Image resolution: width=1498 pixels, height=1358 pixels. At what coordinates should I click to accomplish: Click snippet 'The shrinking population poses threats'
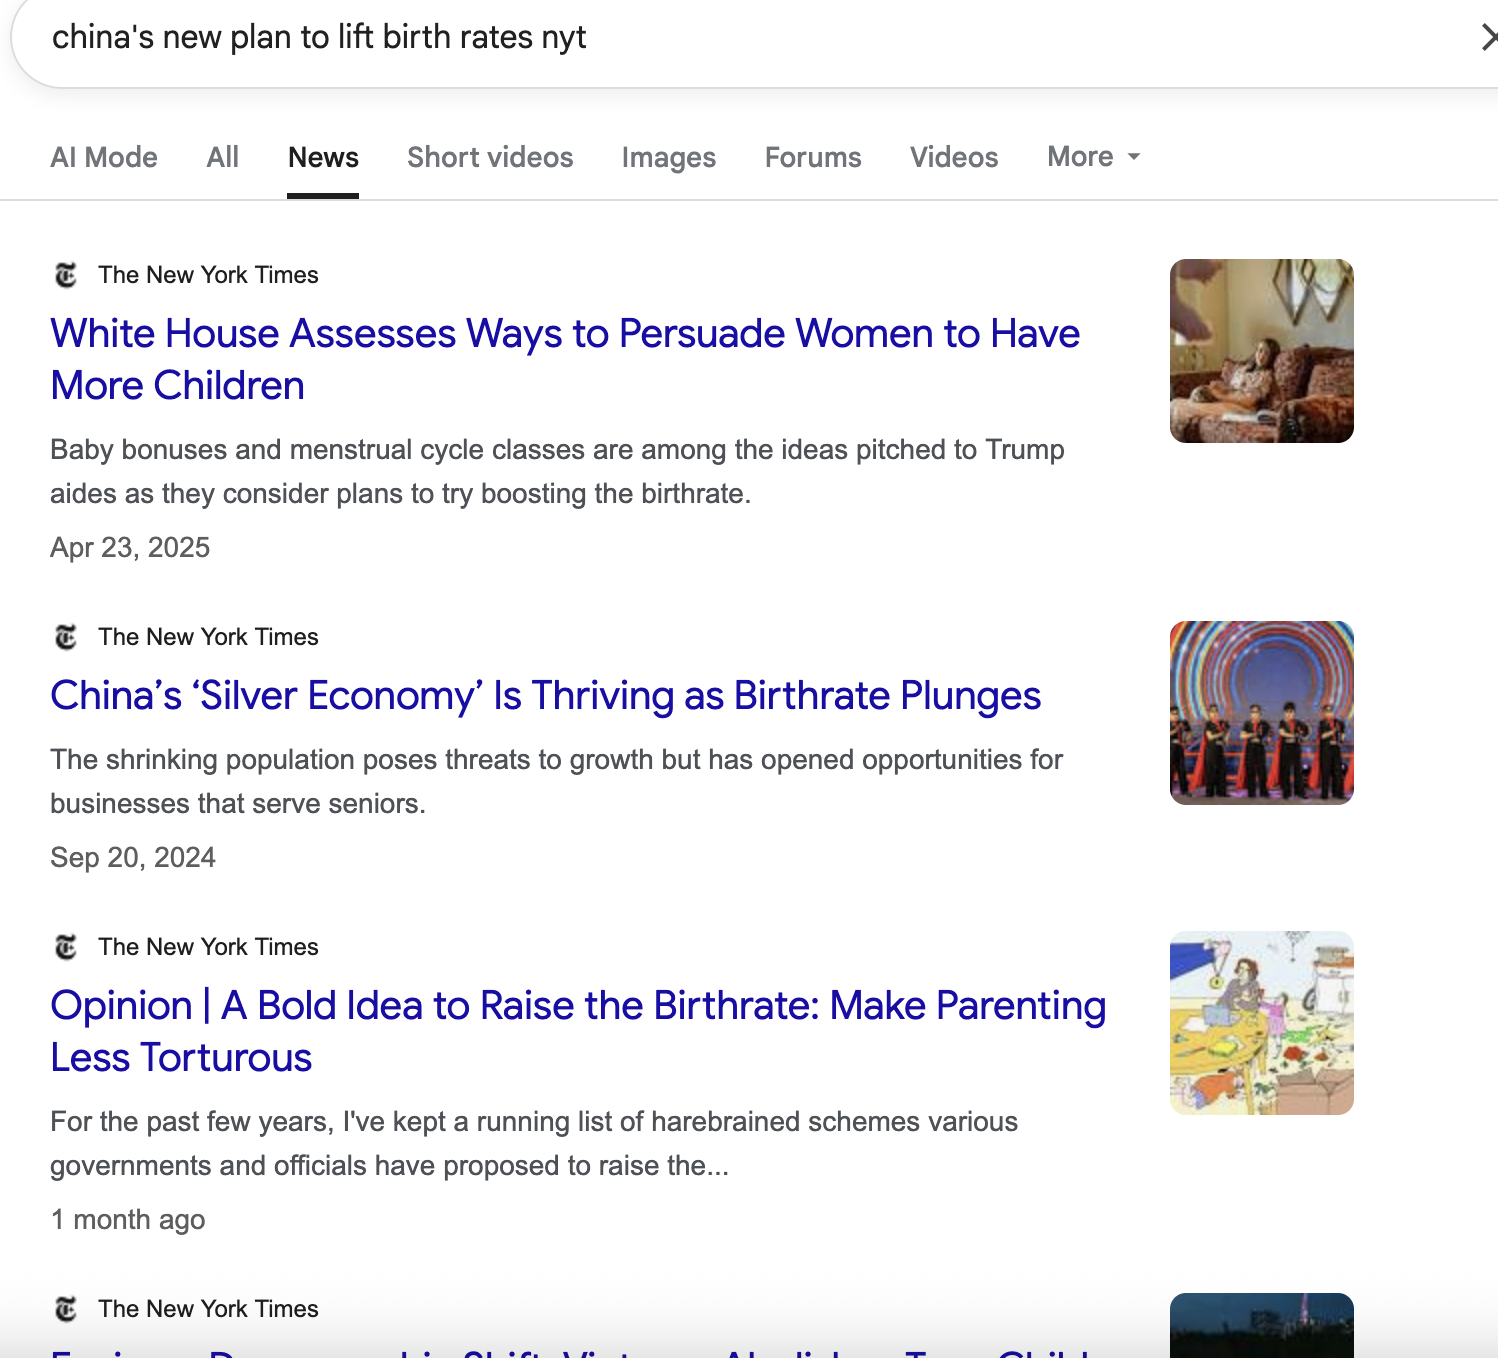[556, 781]
